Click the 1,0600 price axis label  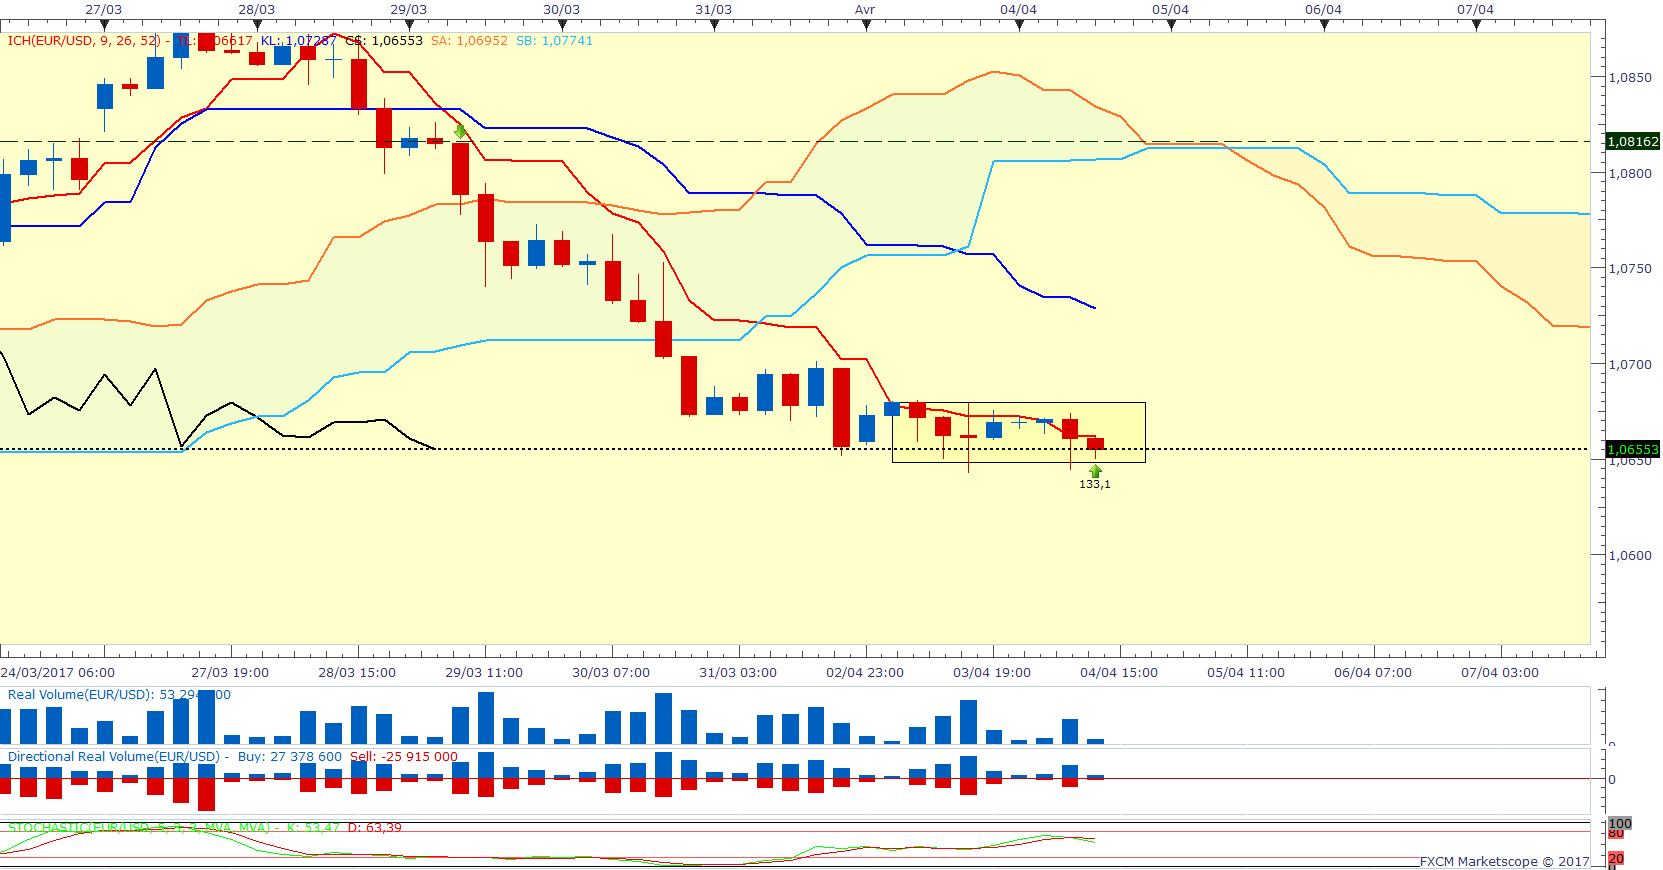[1630, 555]
